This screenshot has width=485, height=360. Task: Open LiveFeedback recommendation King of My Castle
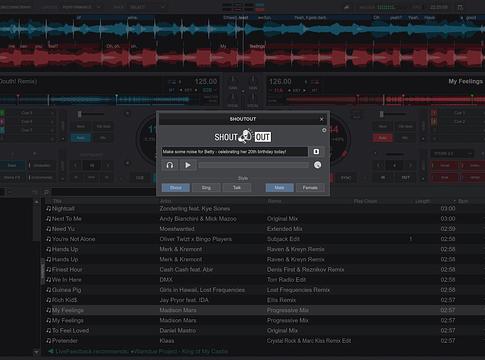click(x=138, y=351)
